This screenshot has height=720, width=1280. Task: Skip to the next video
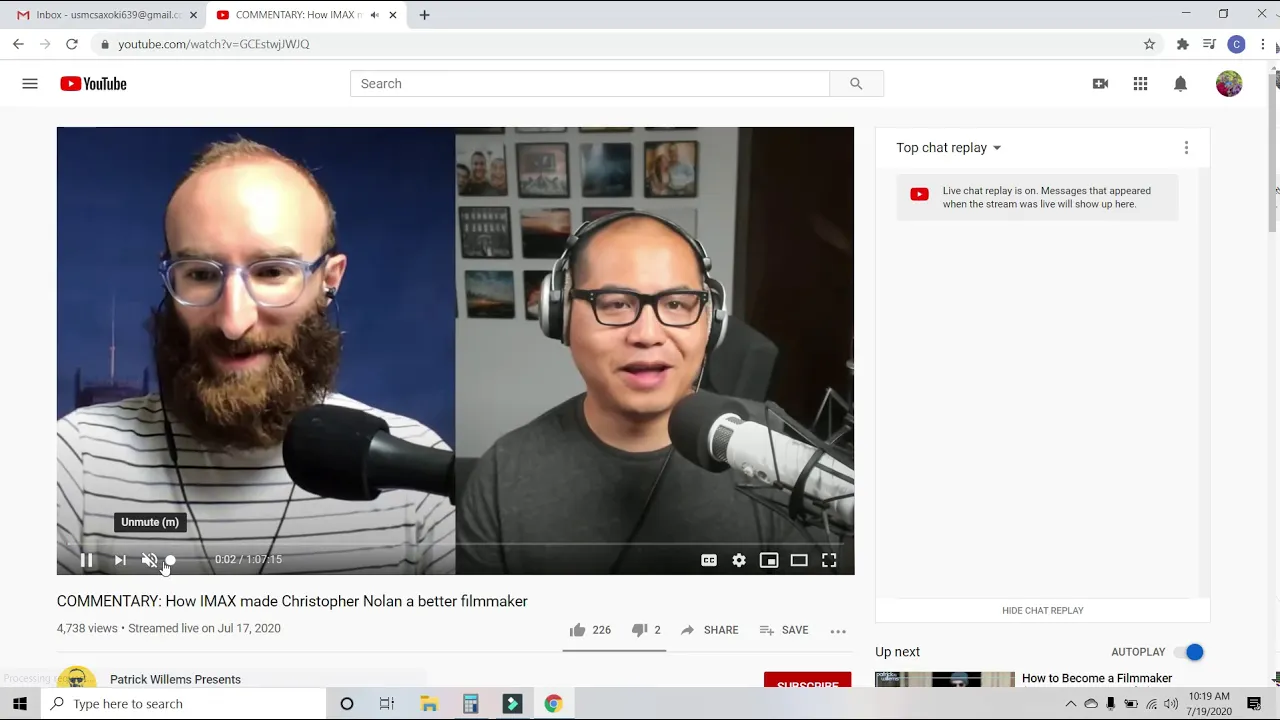tap(120, 560)
